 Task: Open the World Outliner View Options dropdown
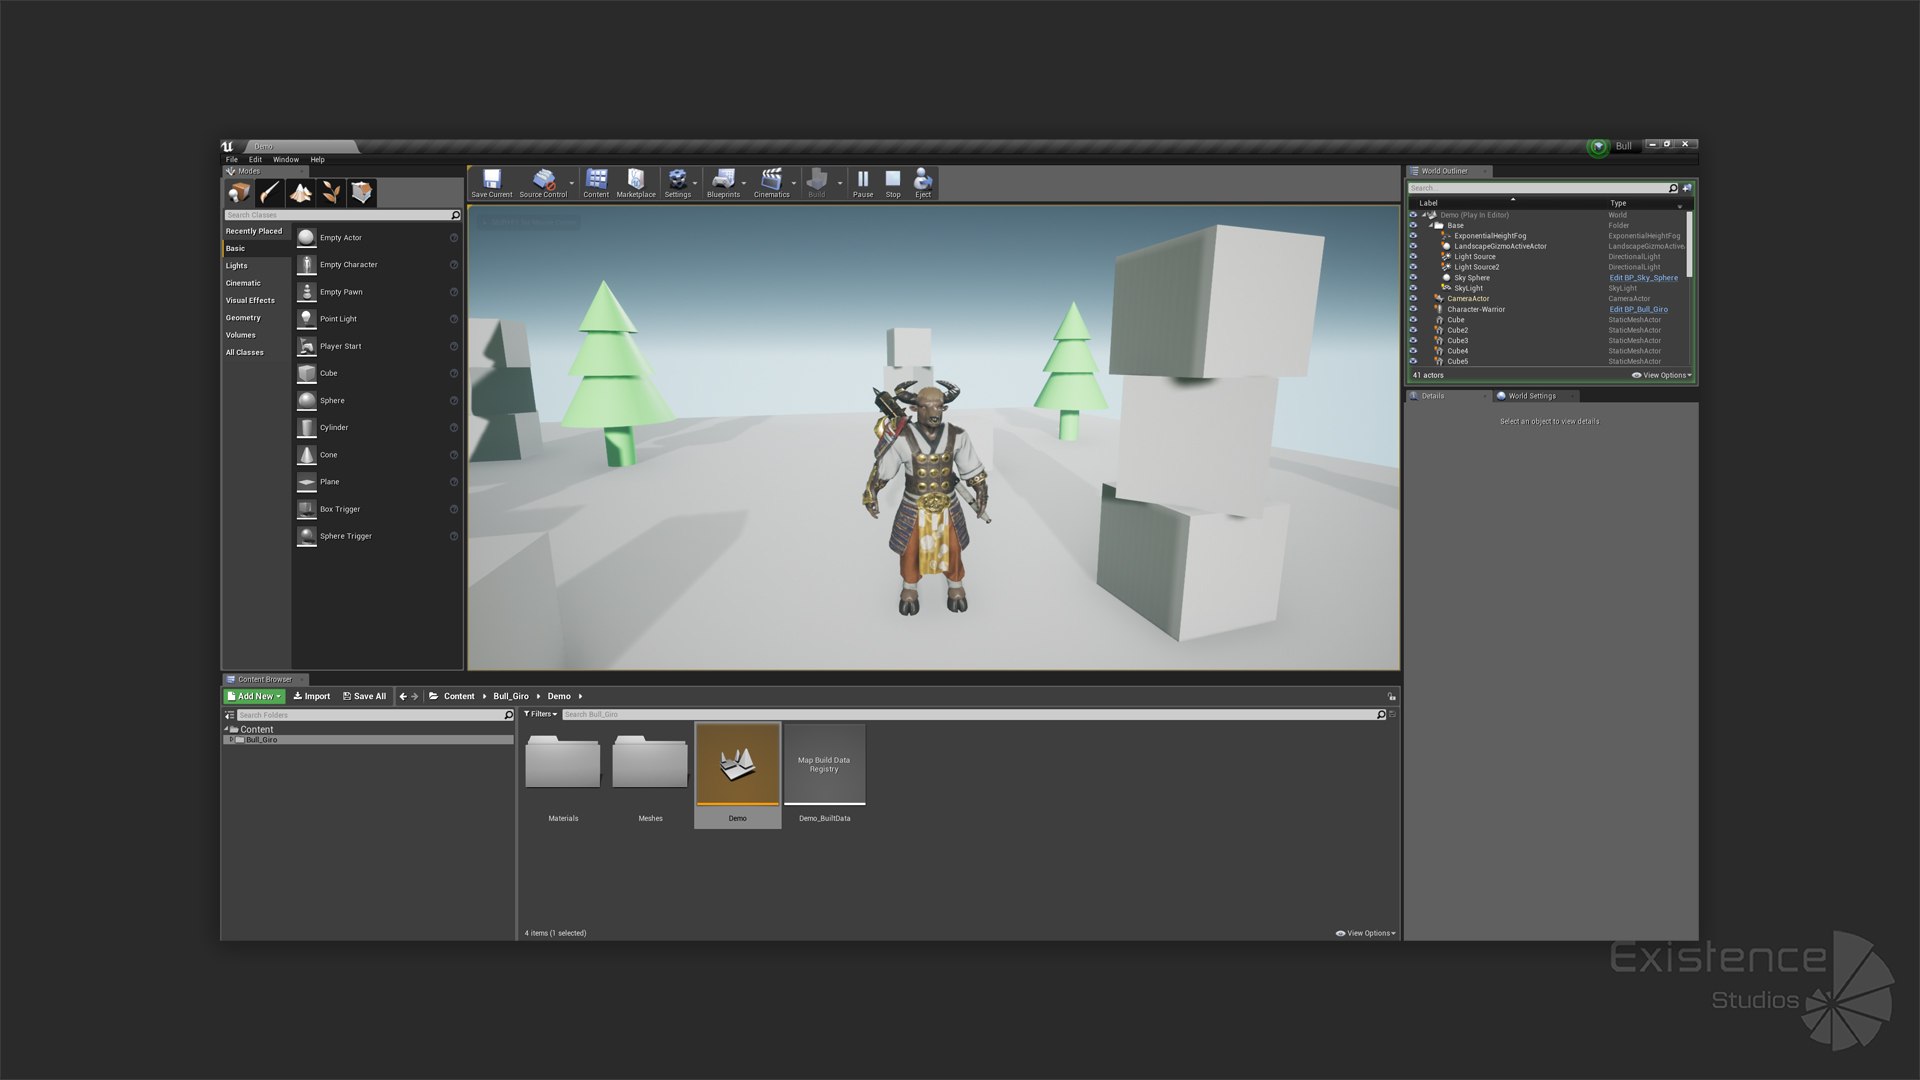click(1662, 375)
